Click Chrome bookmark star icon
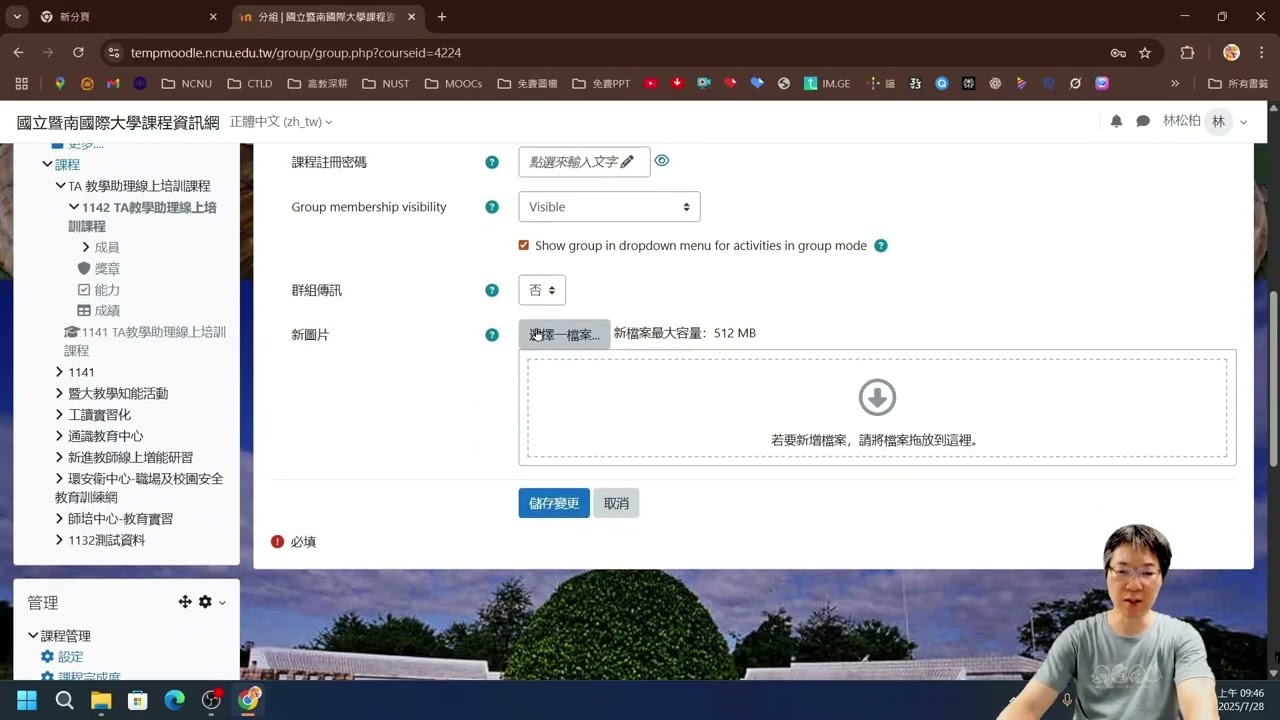This screenshot has width=1280, height=720. pos(1145,53)
